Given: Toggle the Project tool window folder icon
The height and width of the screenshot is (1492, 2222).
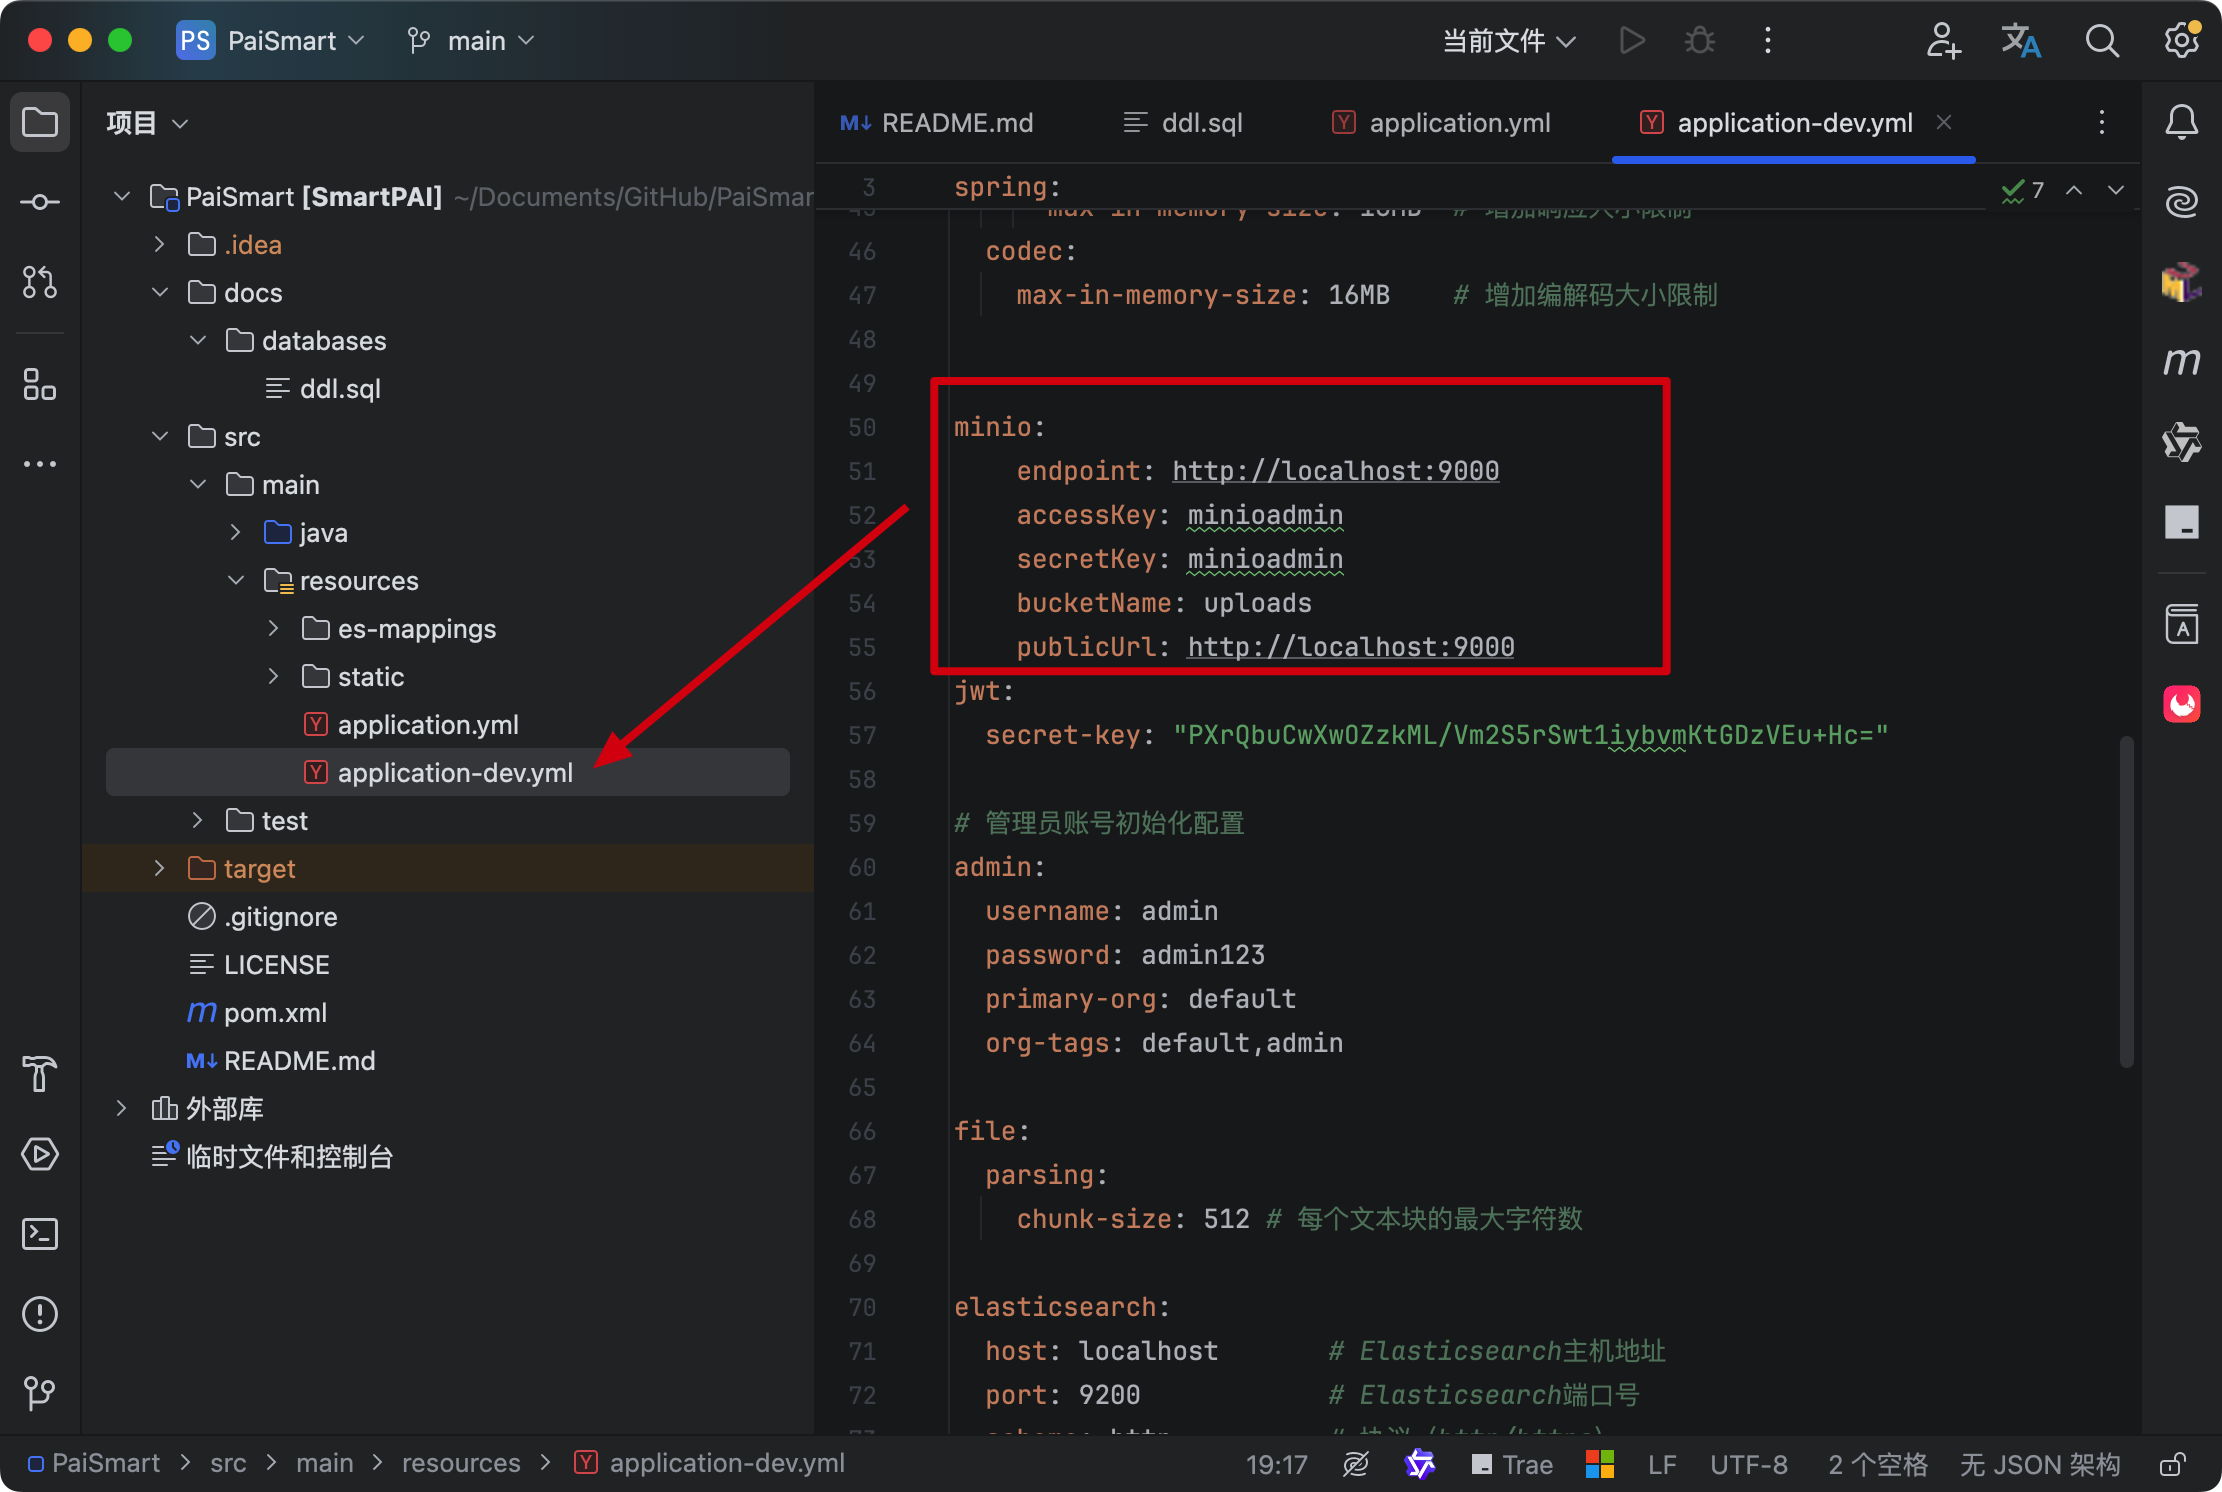Looking at the screenshot, I should coord(40,122).
